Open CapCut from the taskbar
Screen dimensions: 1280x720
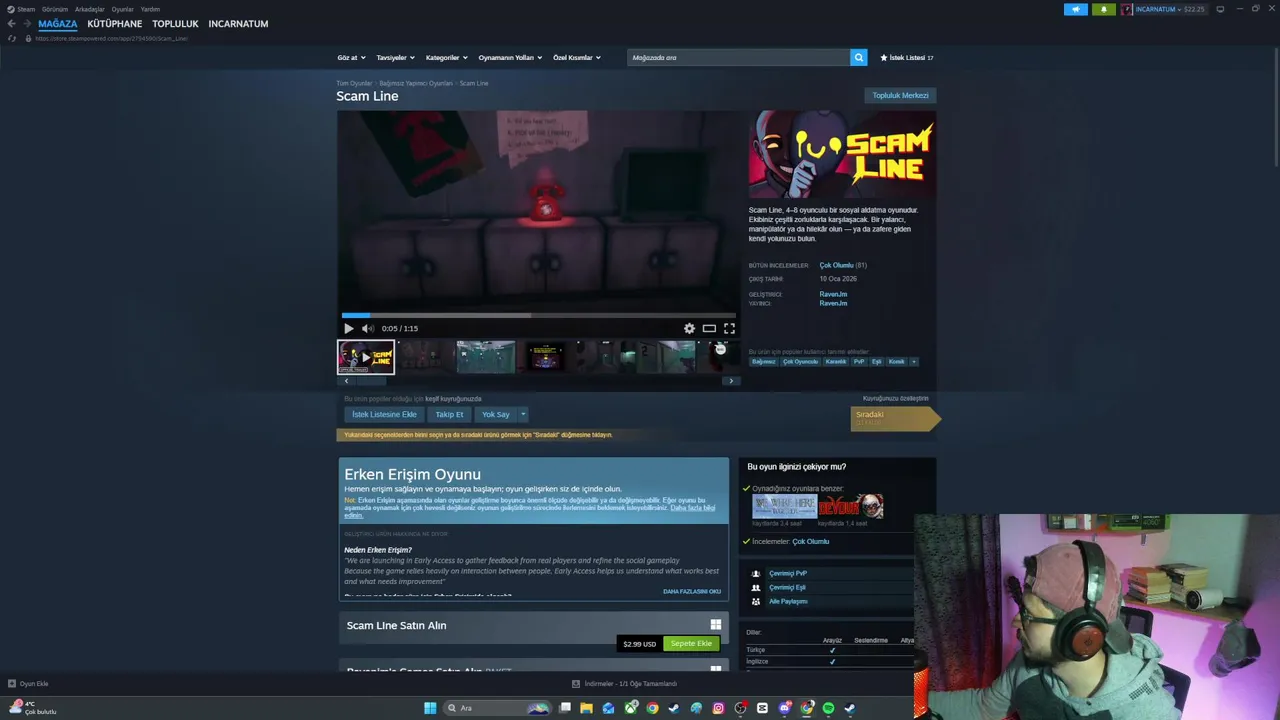(762, 708)
